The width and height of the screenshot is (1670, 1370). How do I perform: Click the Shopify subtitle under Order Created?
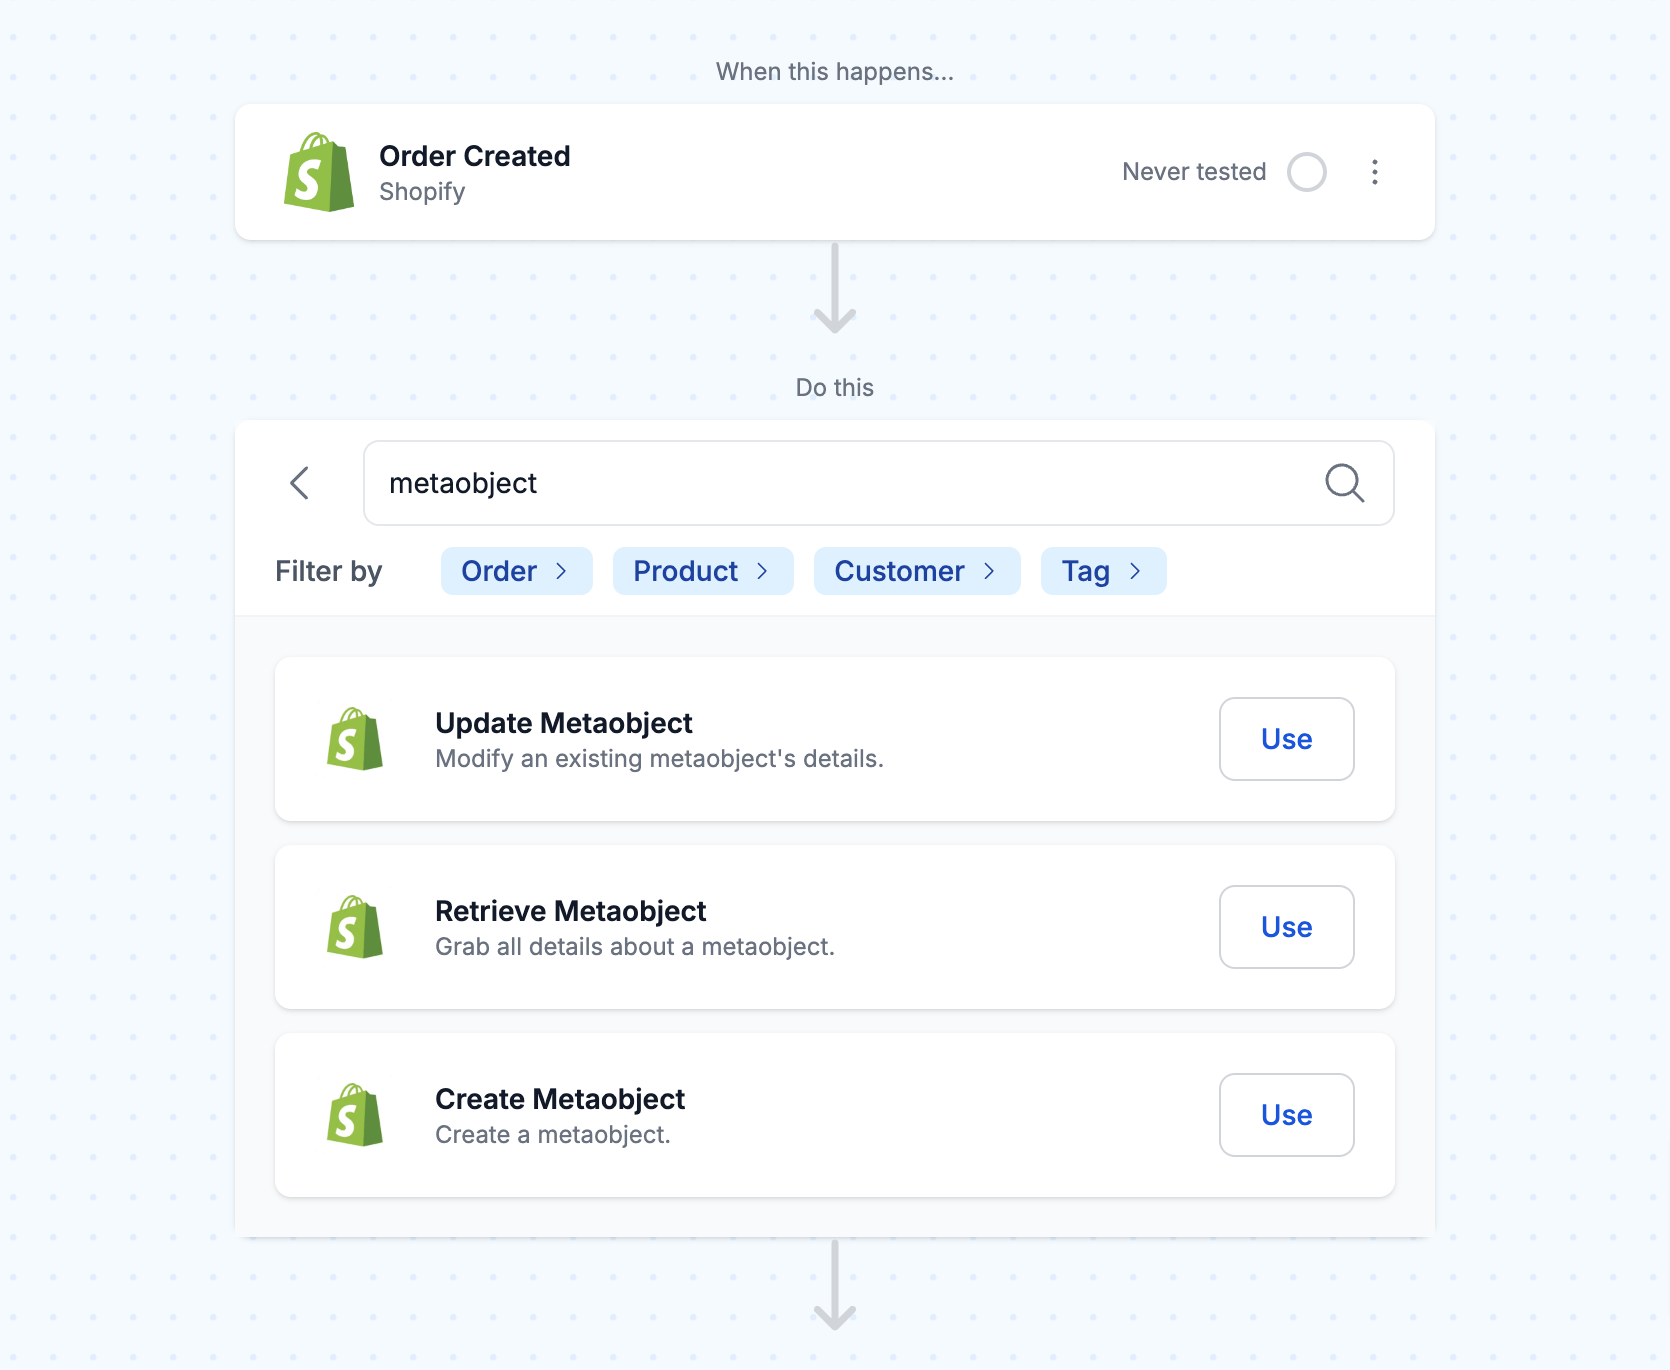click(422, 192)
